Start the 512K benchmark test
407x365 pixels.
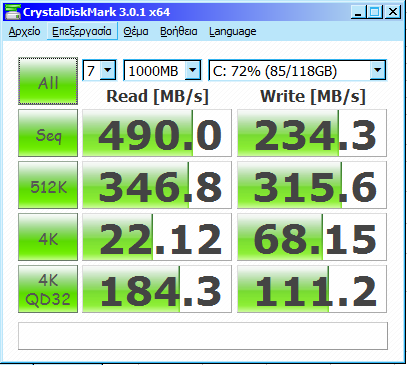tap(48, 185)
